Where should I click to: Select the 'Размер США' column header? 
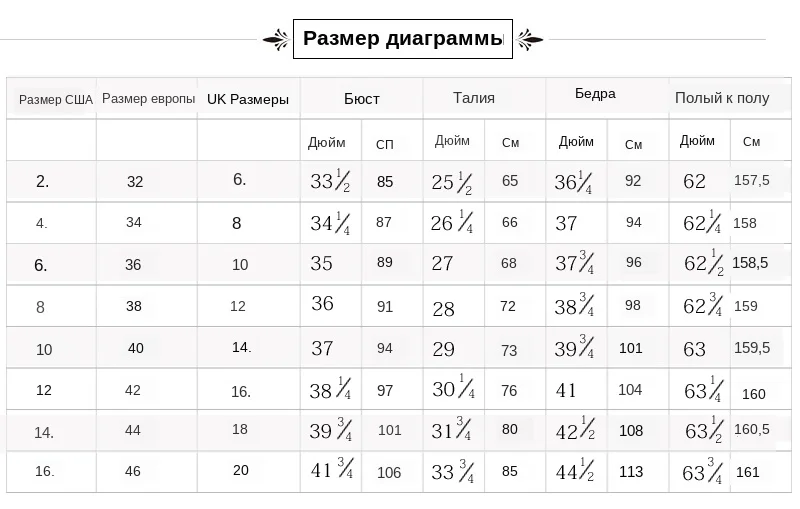(56, 99)
